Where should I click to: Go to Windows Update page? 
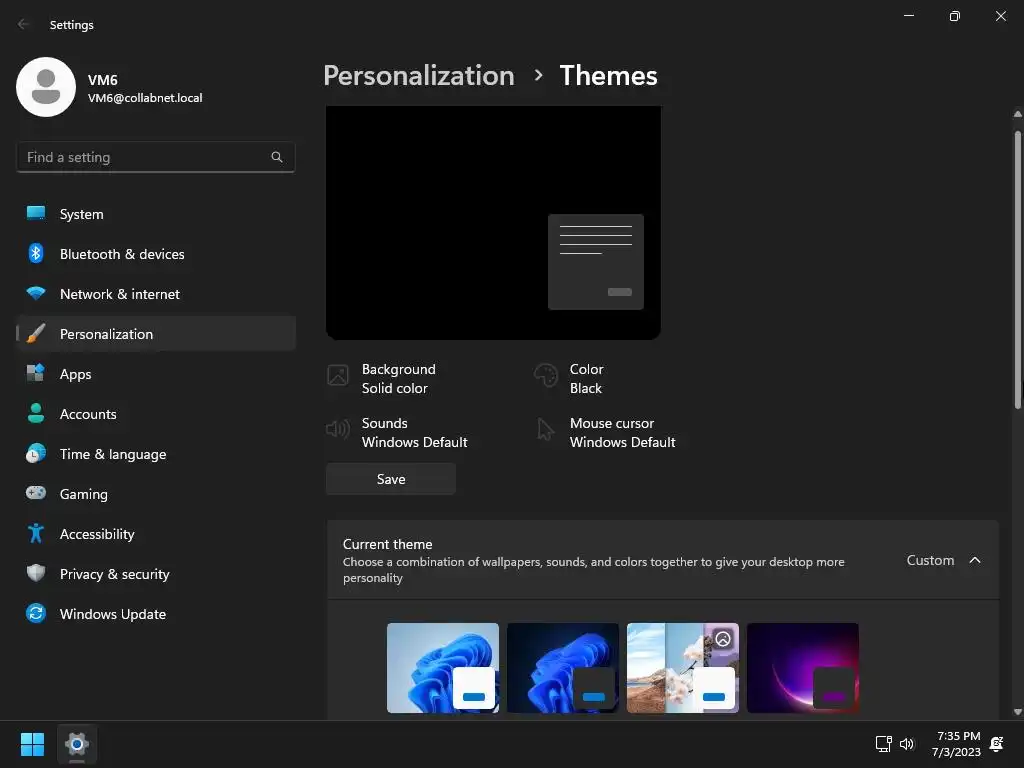point(156,613)
